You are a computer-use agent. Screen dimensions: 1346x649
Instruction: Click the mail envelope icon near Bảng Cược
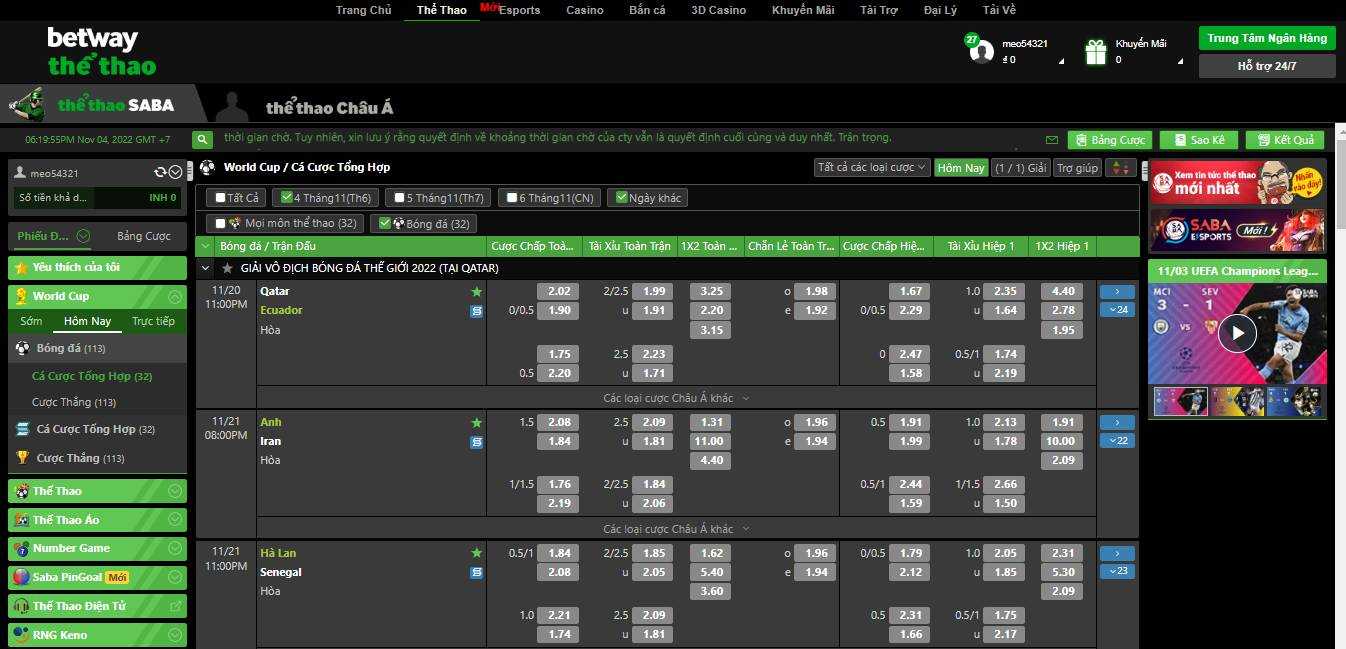click(1052, 140)
